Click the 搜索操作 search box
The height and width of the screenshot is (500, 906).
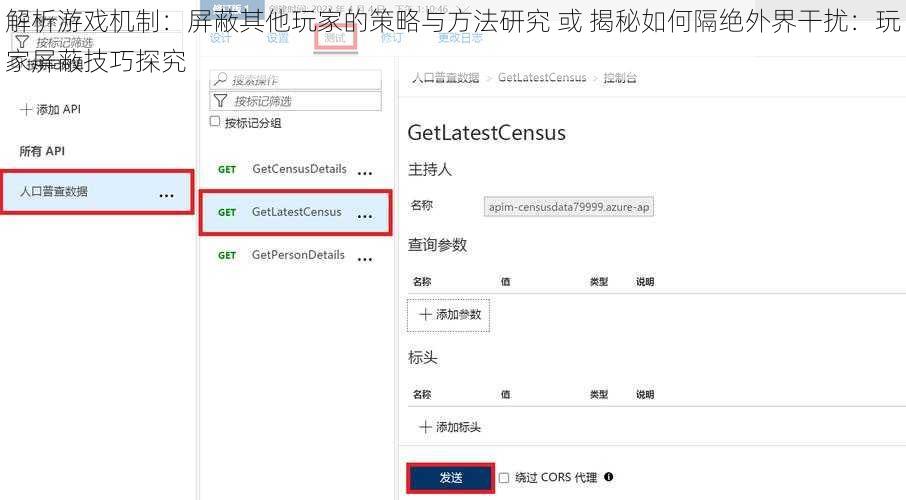point(295,80)
